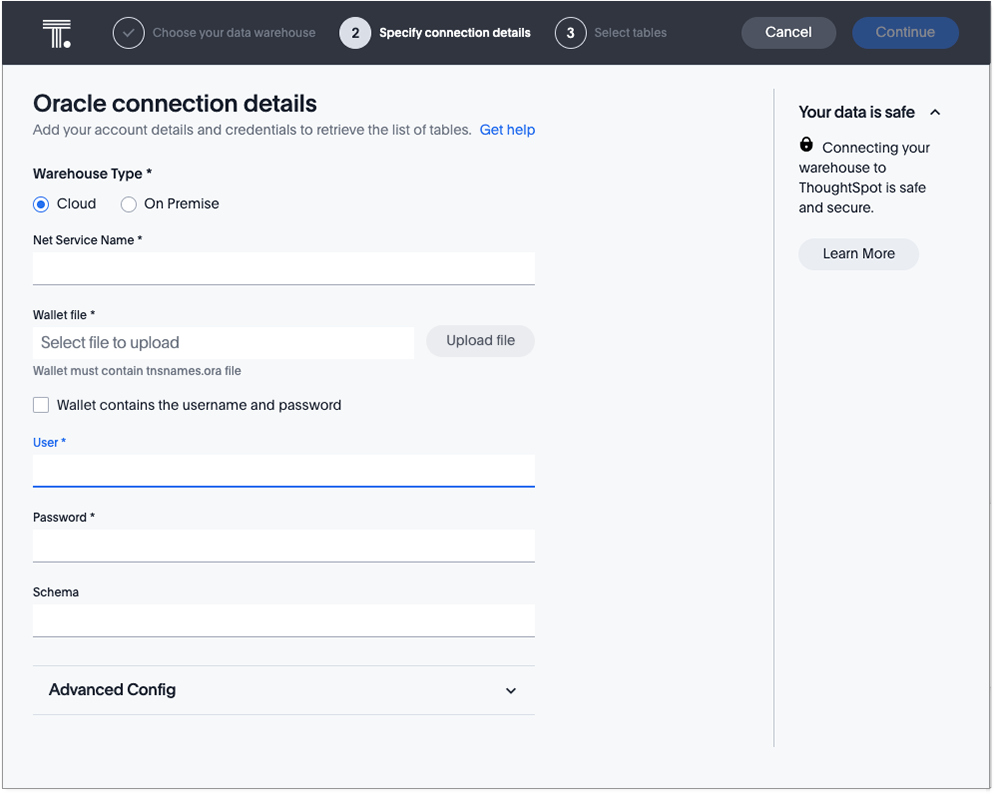Click the completed step checkmark icon
Viewport: 994px width, 796px height.
coord(128,33)
